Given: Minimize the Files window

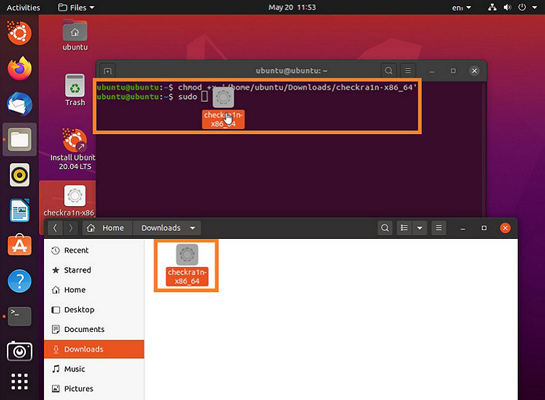Looking at the screenshot, I should (x=463, y=228).
